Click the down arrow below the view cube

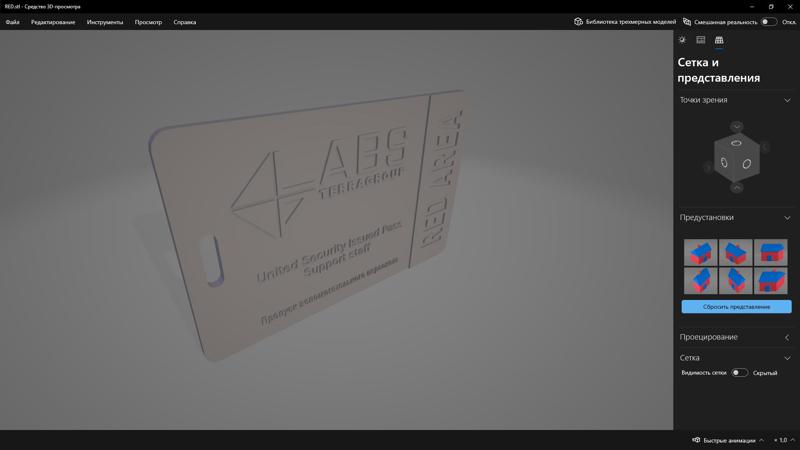pyautogui.click(x=736, y=188)
